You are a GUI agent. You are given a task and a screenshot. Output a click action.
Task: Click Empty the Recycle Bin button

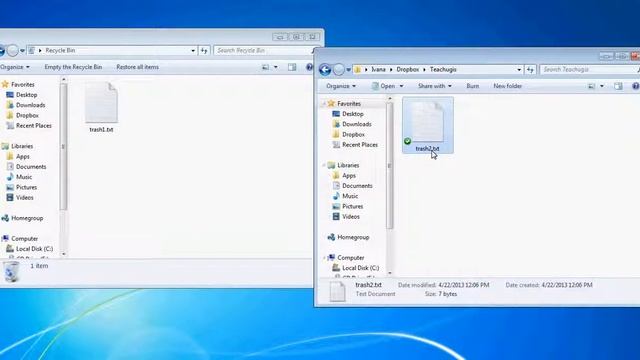pyautogui.click(x=73, y=67)
